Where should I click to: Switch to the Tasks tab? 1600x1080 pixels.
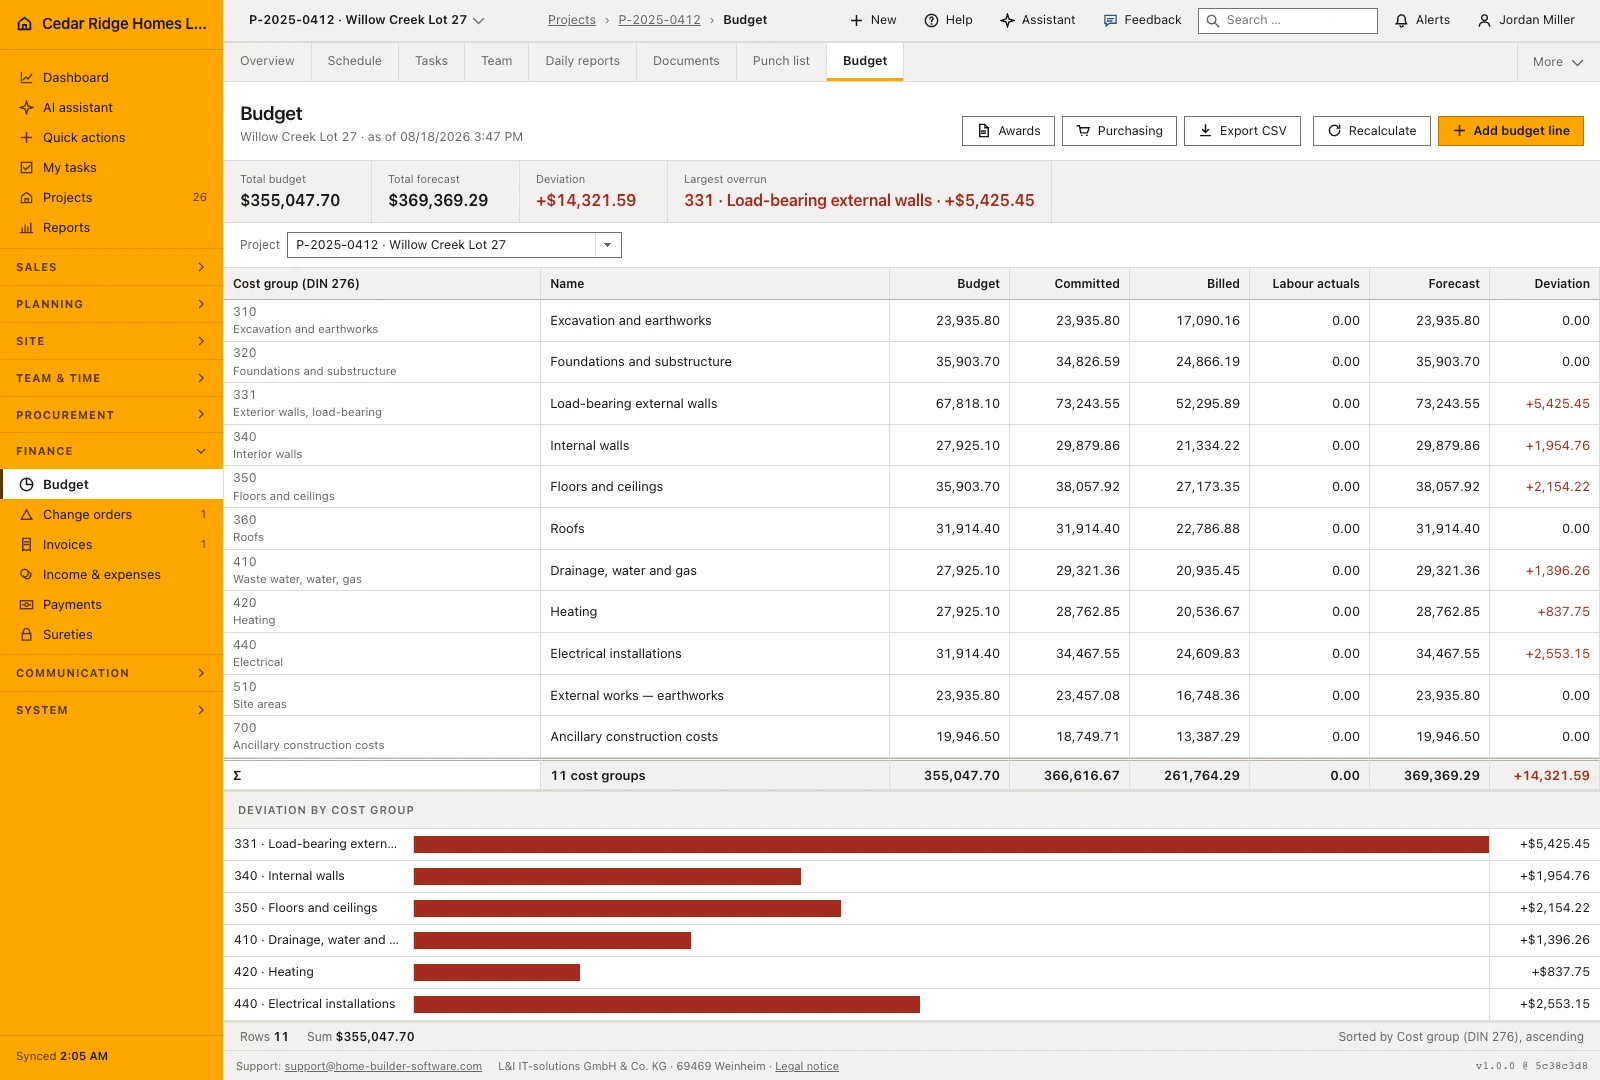pyautogui.click(x=431, y=61)
